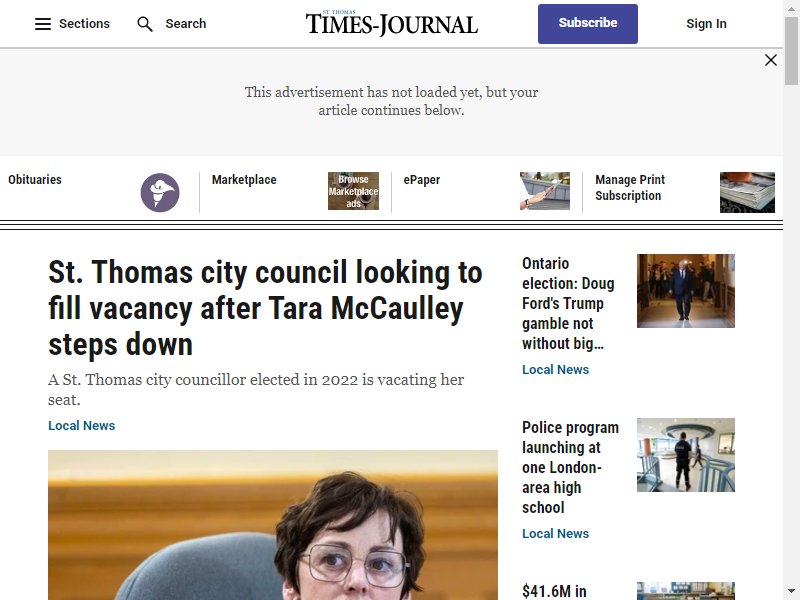The image size is (800, 600).
Task: Open Browse Marketplace ads thumbnail
Action: pos(353,191)
